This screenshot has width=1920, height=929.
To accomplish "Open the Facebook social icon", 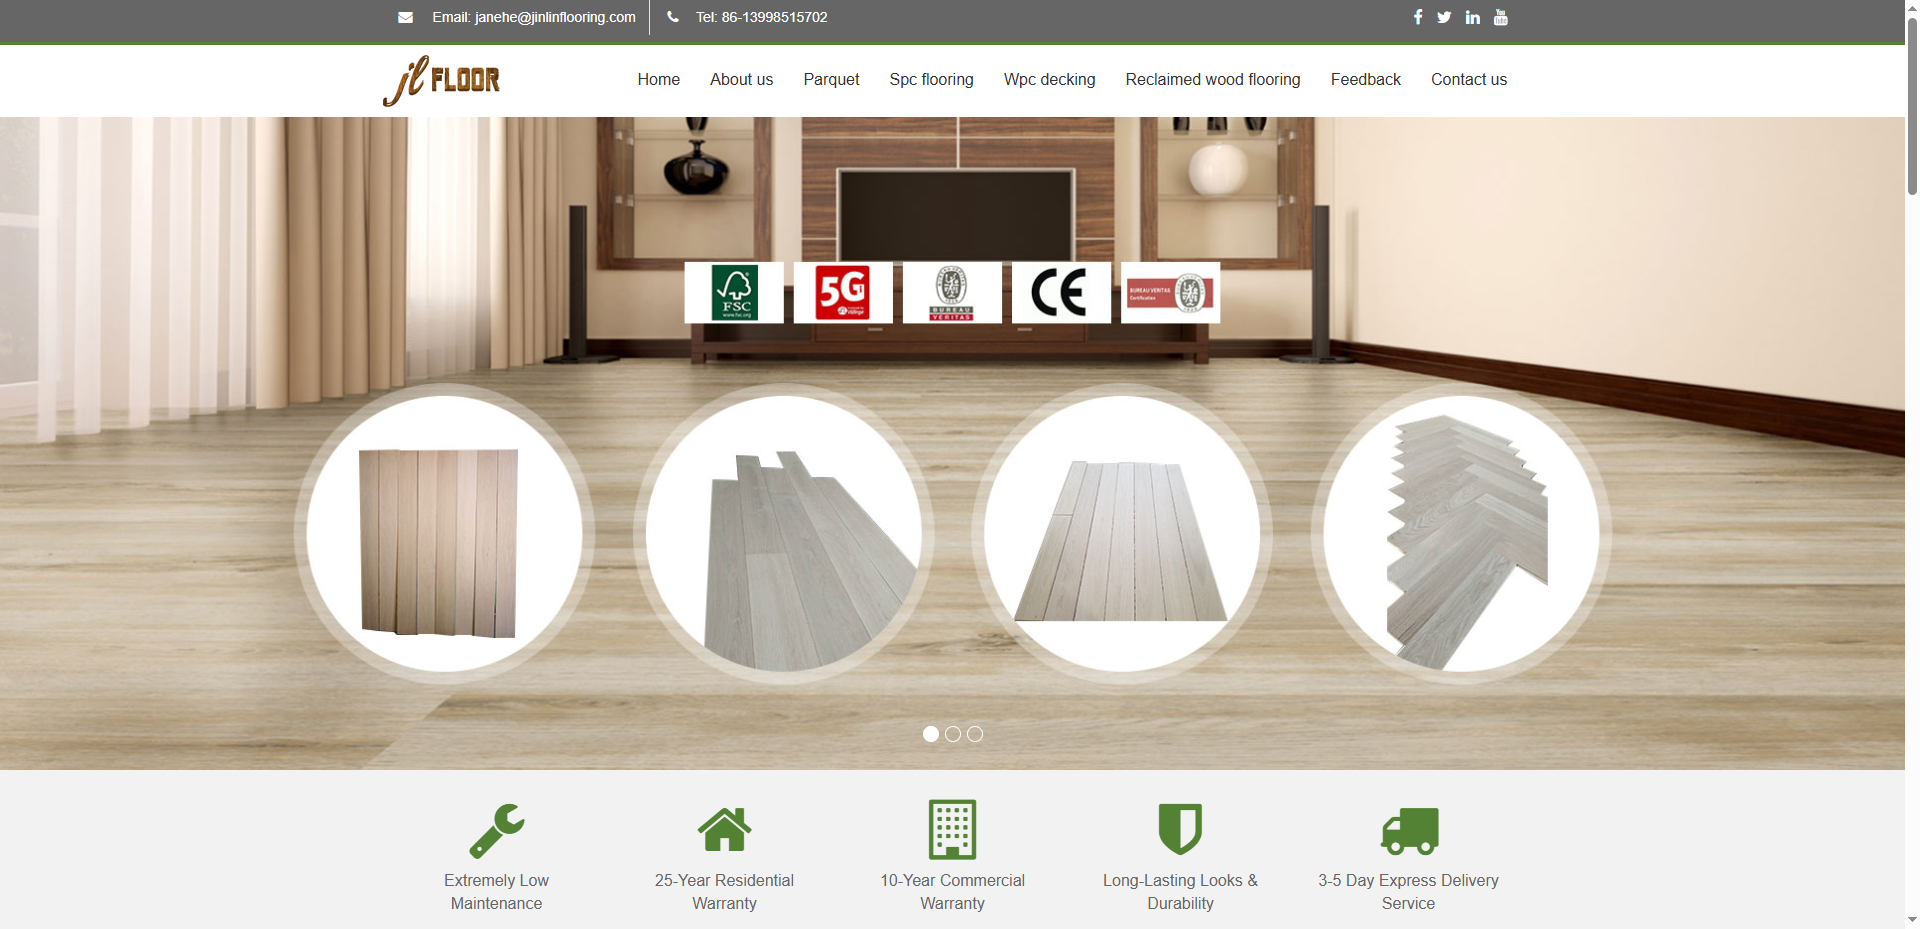I will click(x=1417, y=17).
